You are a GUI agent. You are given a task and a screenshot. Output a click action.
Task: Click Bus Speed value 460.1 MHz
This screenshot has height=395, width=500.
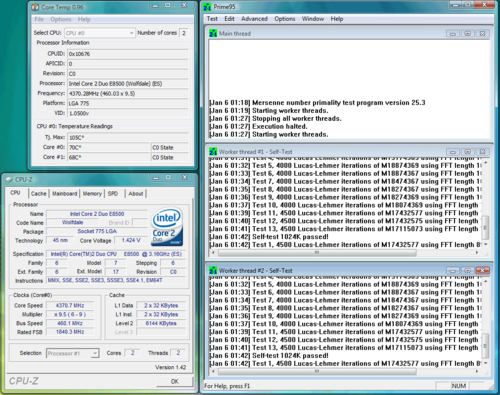(x=70, y=323)
